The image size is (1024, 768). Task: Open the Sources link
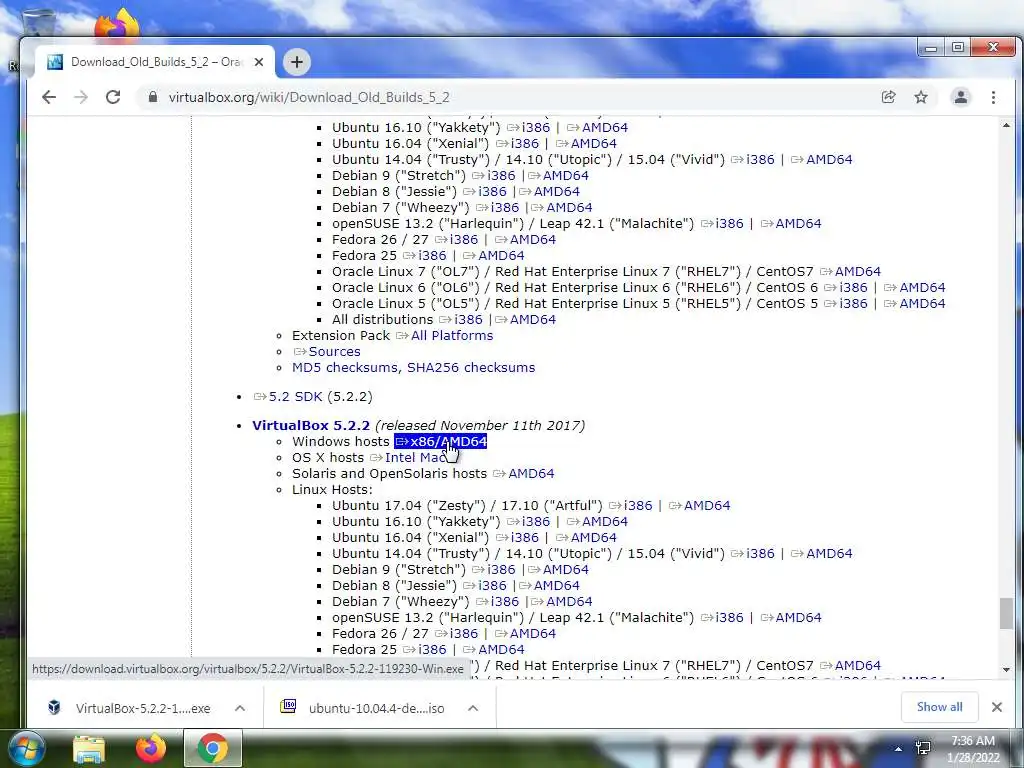click(x=326, y=351)
